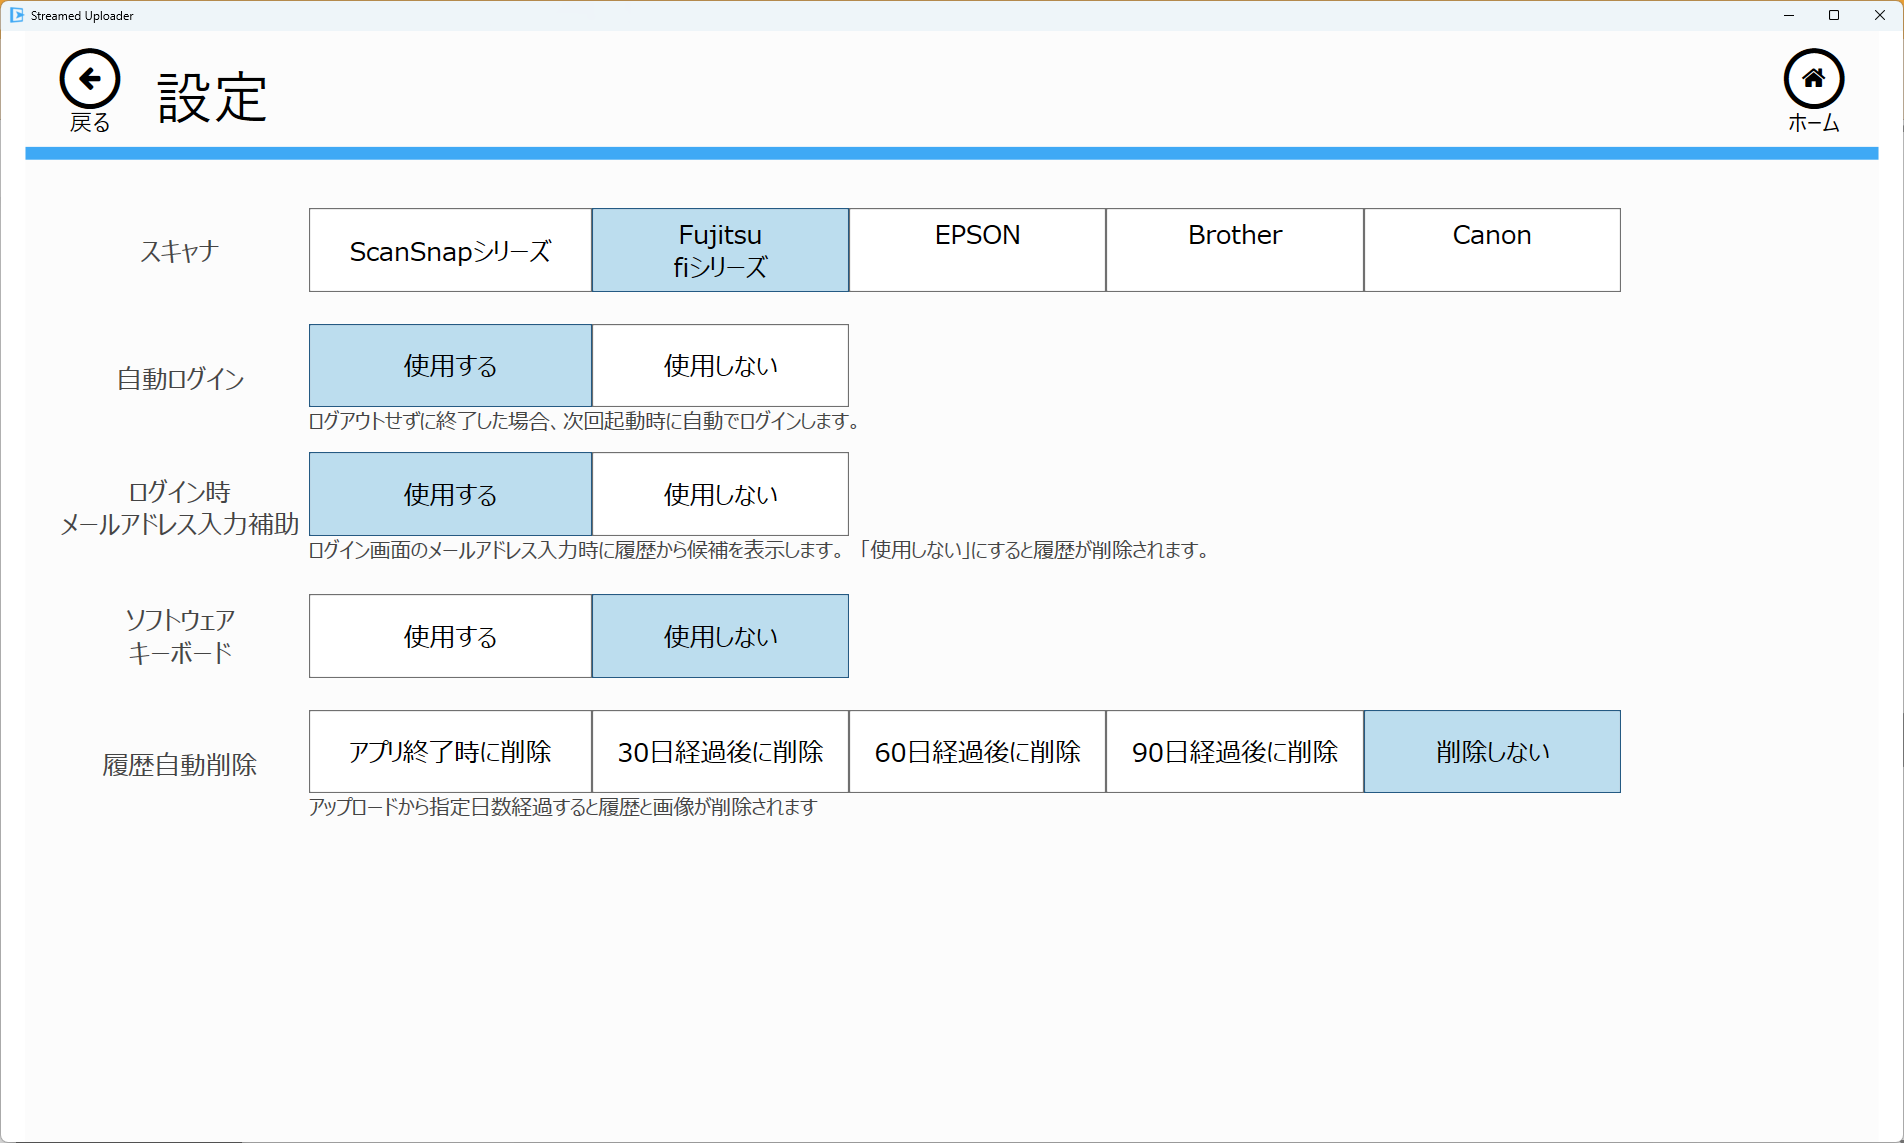Set history deletion to 60日経過後に削除

click(977, 752)
